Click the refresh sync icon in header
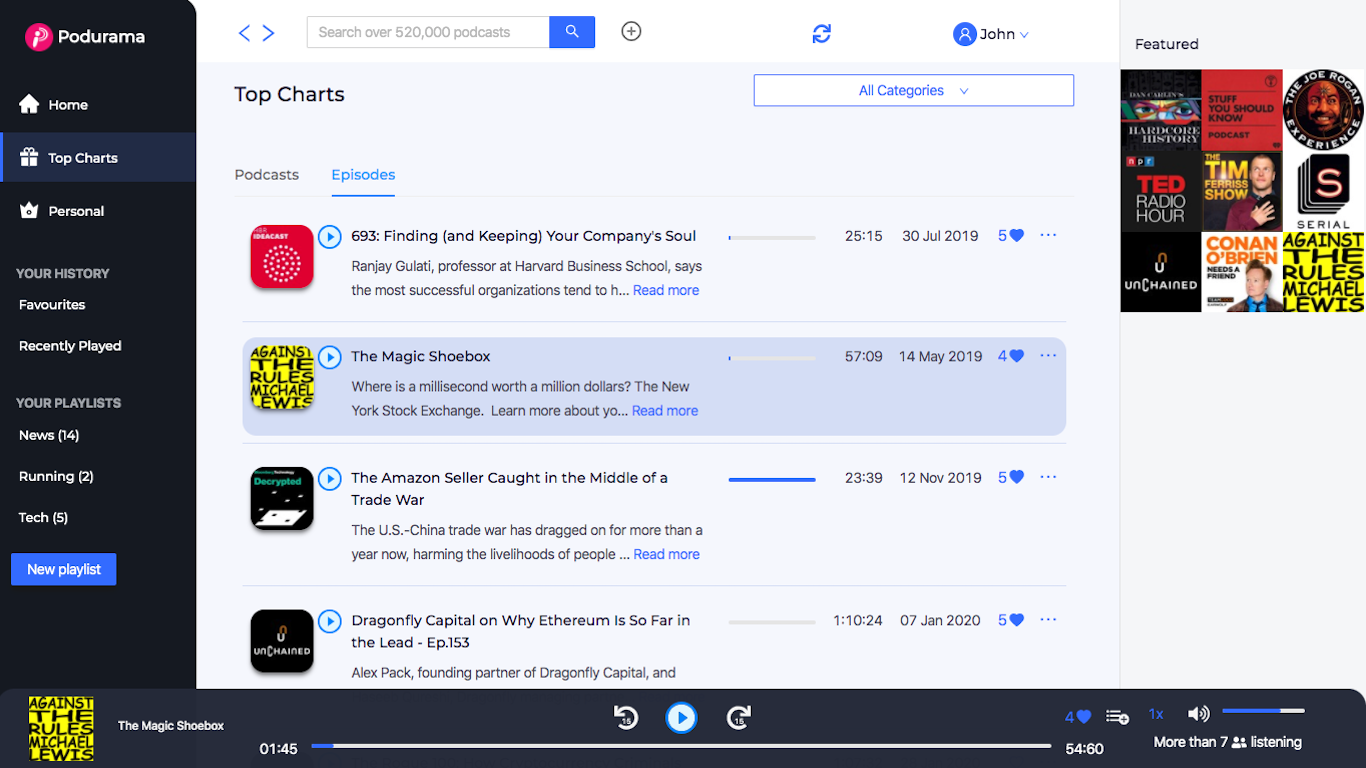Screen dimensions: 1366x768 tap(821, 34)
